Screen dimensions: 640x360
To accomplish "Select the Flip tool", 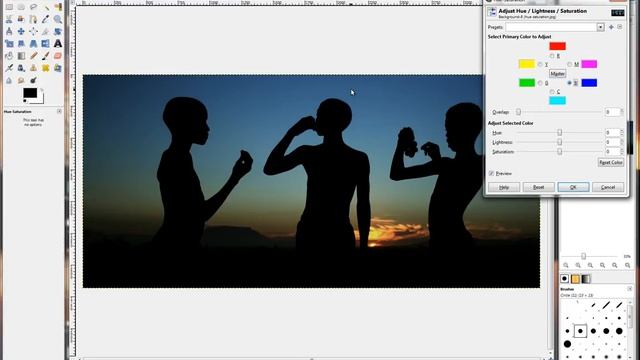I will (46, 44).
